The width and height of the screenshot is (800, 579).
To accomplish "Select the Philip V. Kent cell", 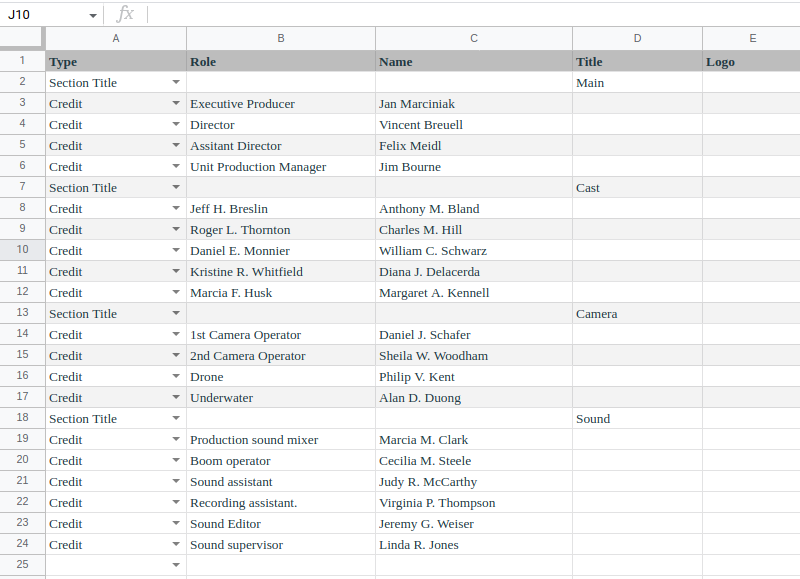I will [x=473, y=376].
